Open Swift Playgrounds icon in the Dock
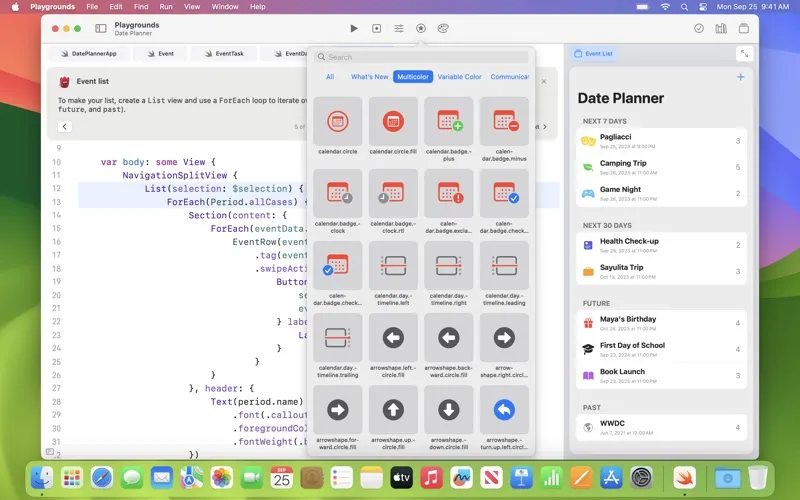The height and width of the screenshot is (500, 800). (x=684, y=478)
